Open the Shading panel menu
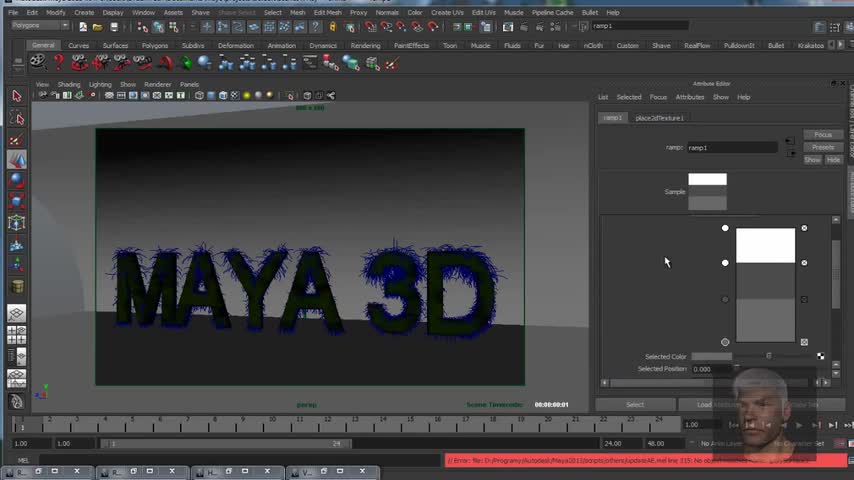Screen dimensions: 854x480 pyautogui.click(x=68, y=84)
